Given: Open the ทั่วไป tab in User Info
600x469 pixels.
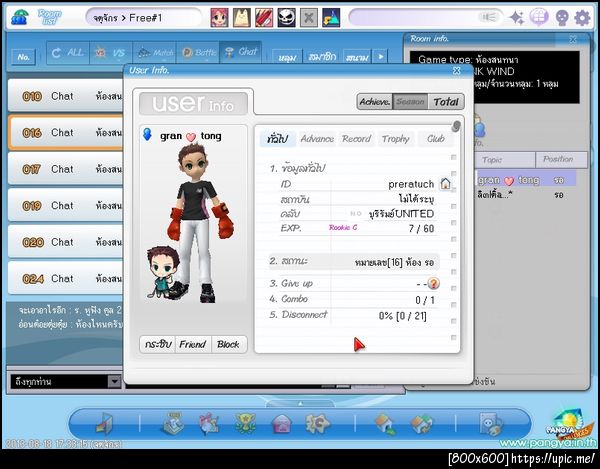Looking at the screenshot, I should coord(278,138).
